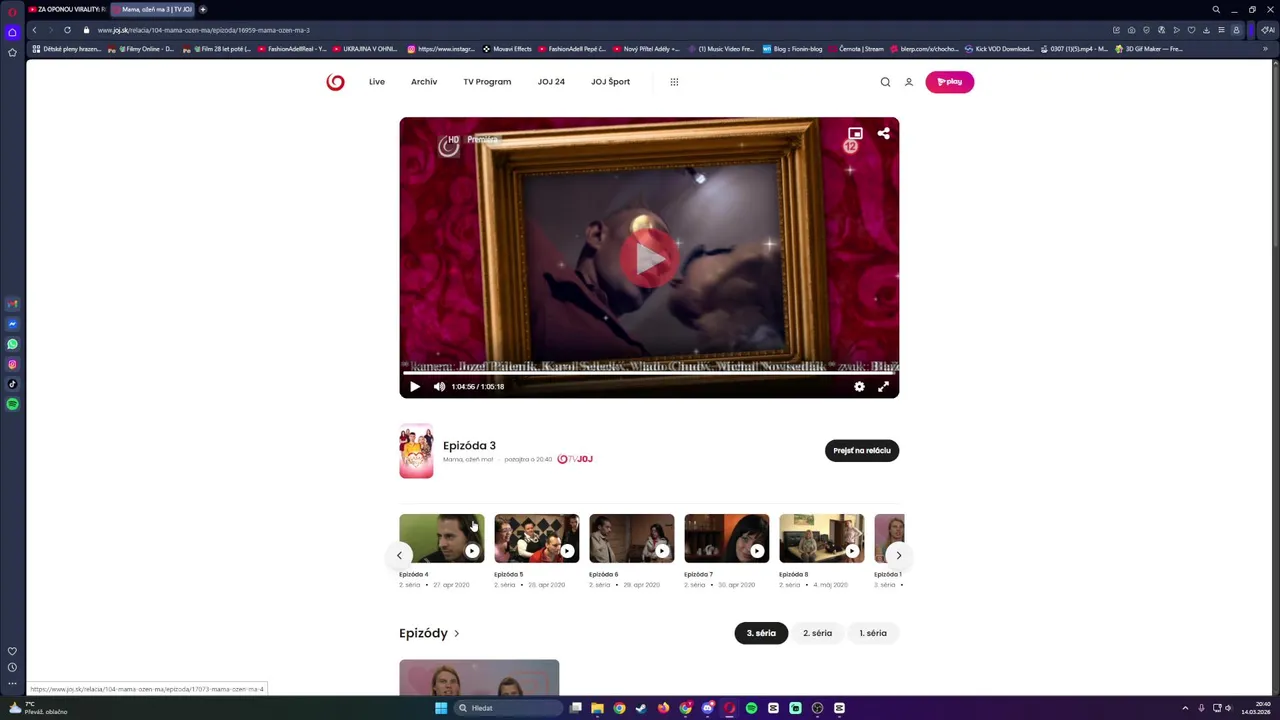The width and height of the screenshot is (1280, 720).
Task: Mute the video with speaker icon
Action: tap(439, 386)
